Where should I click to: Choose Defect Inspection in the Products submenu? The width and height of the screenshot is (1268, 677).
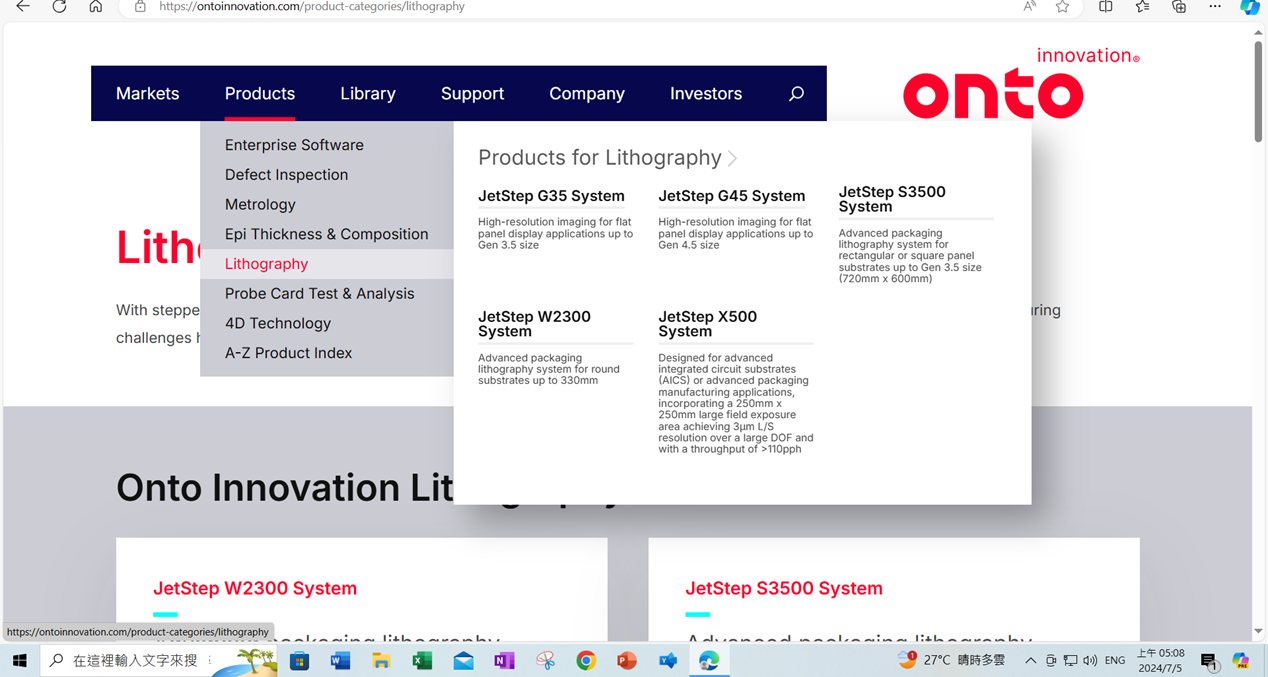286,175
